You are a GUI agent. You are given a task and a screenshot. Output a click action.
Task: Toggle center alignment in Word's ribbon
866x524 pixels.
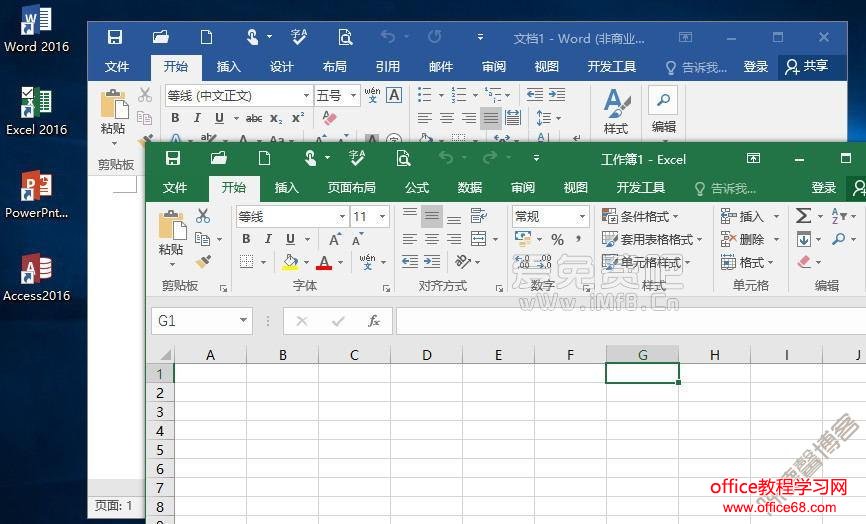pyautogui.click(x=446, y=118)
